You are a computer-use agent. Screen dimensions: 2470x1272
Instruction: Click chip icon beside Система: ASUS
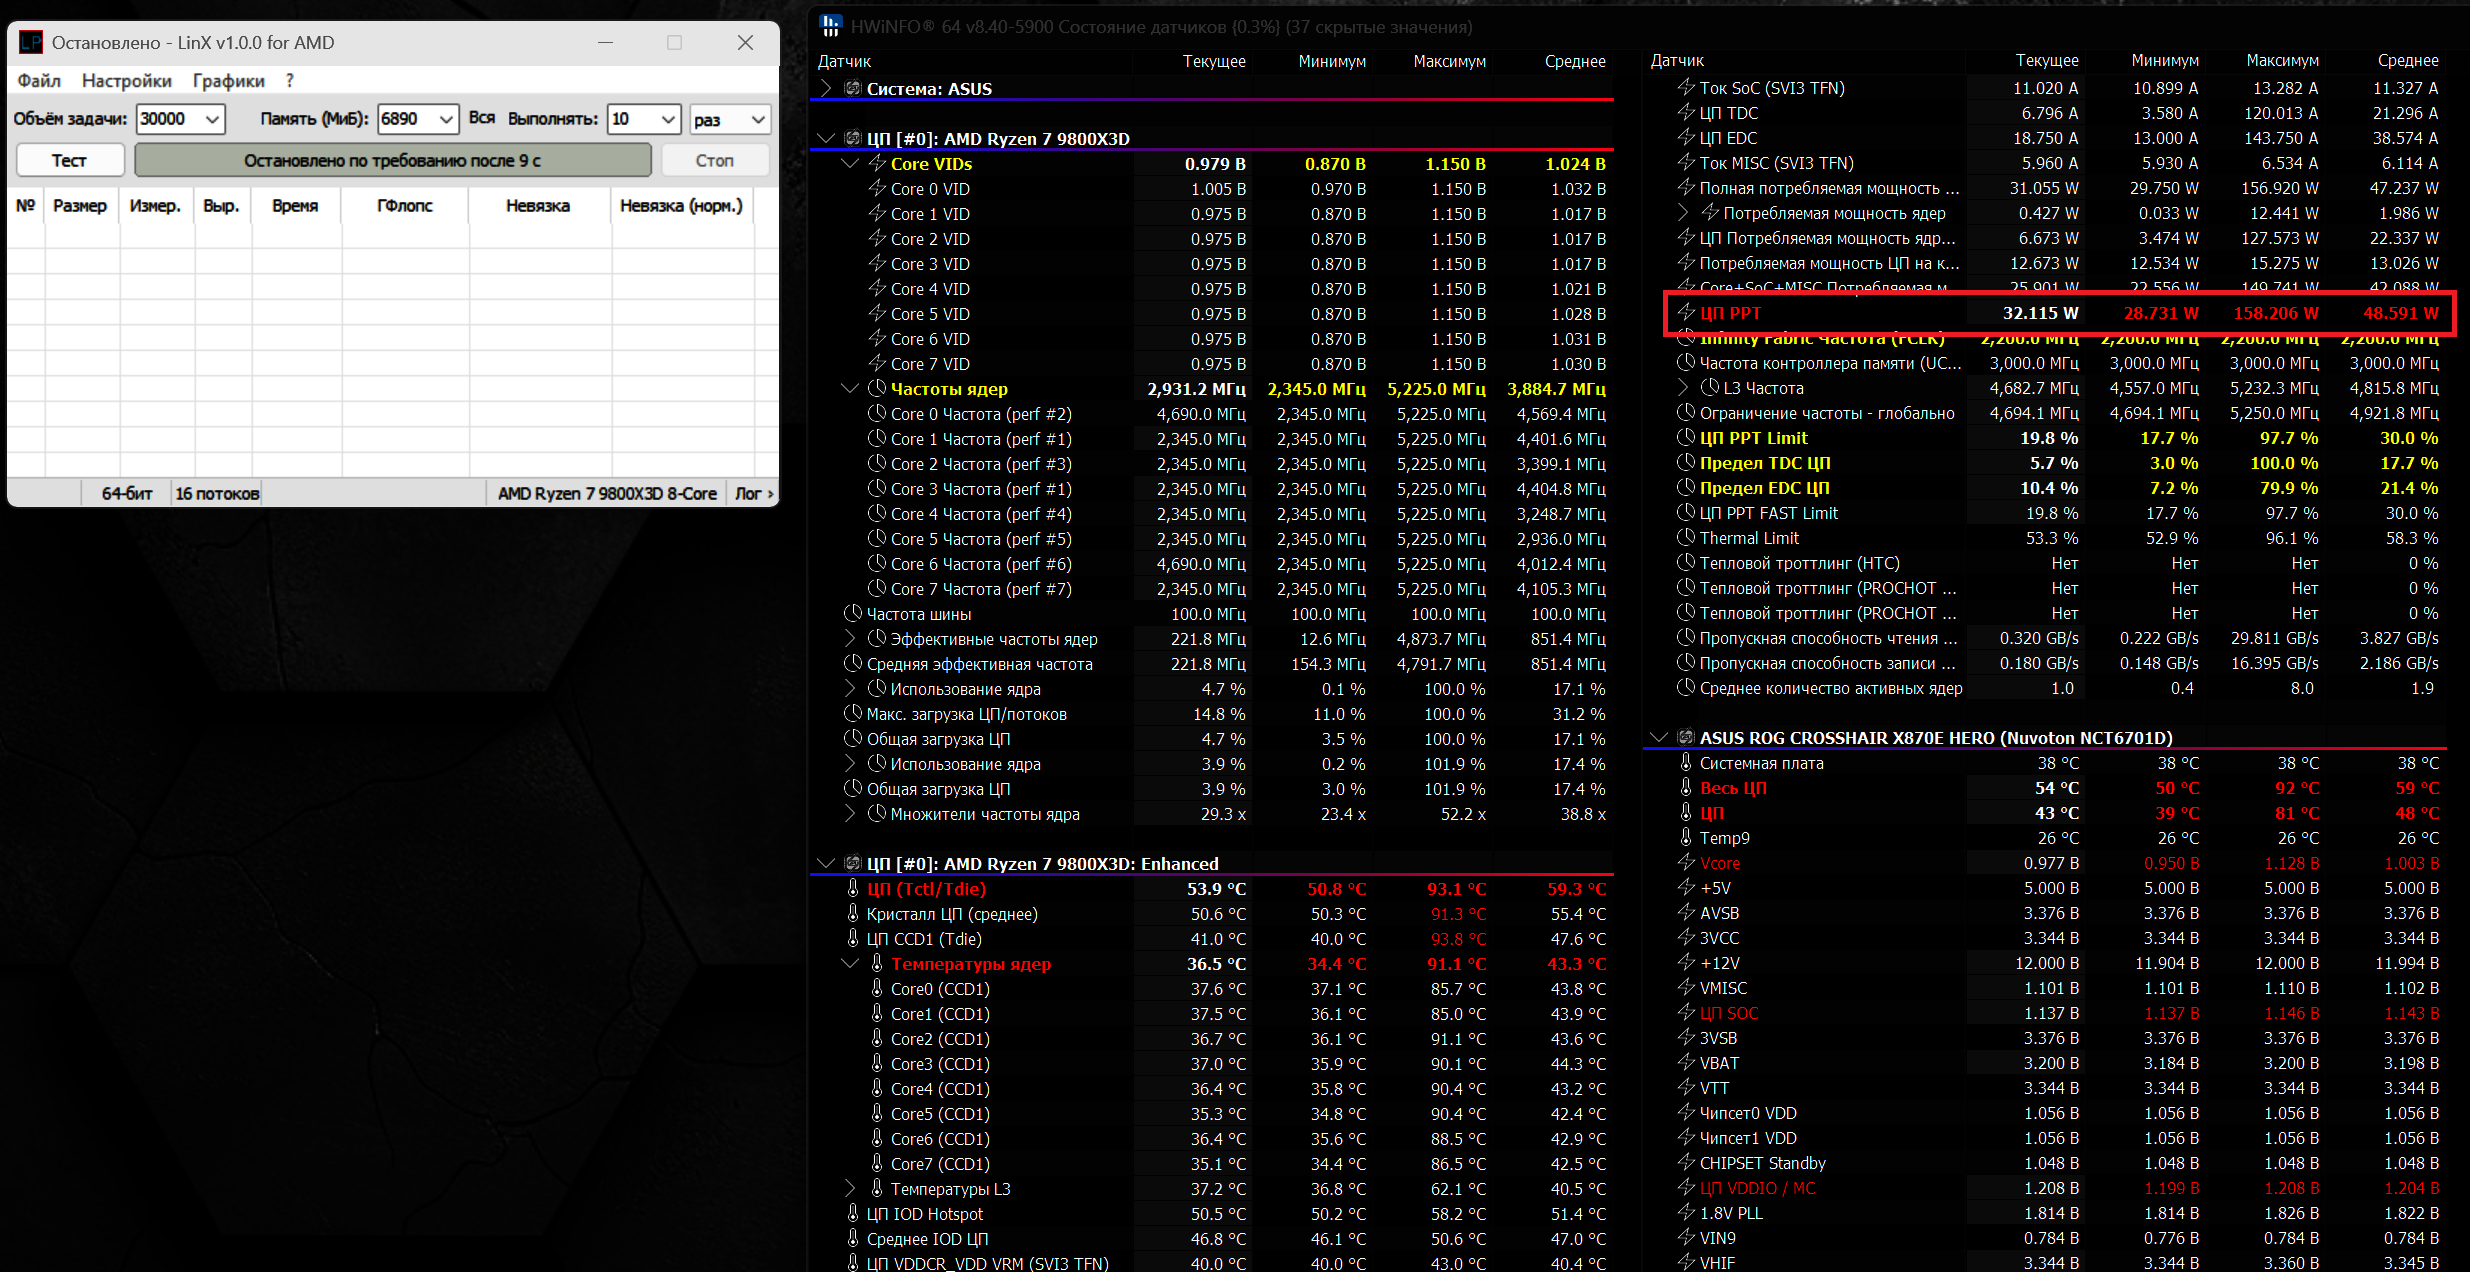point(853,88)
